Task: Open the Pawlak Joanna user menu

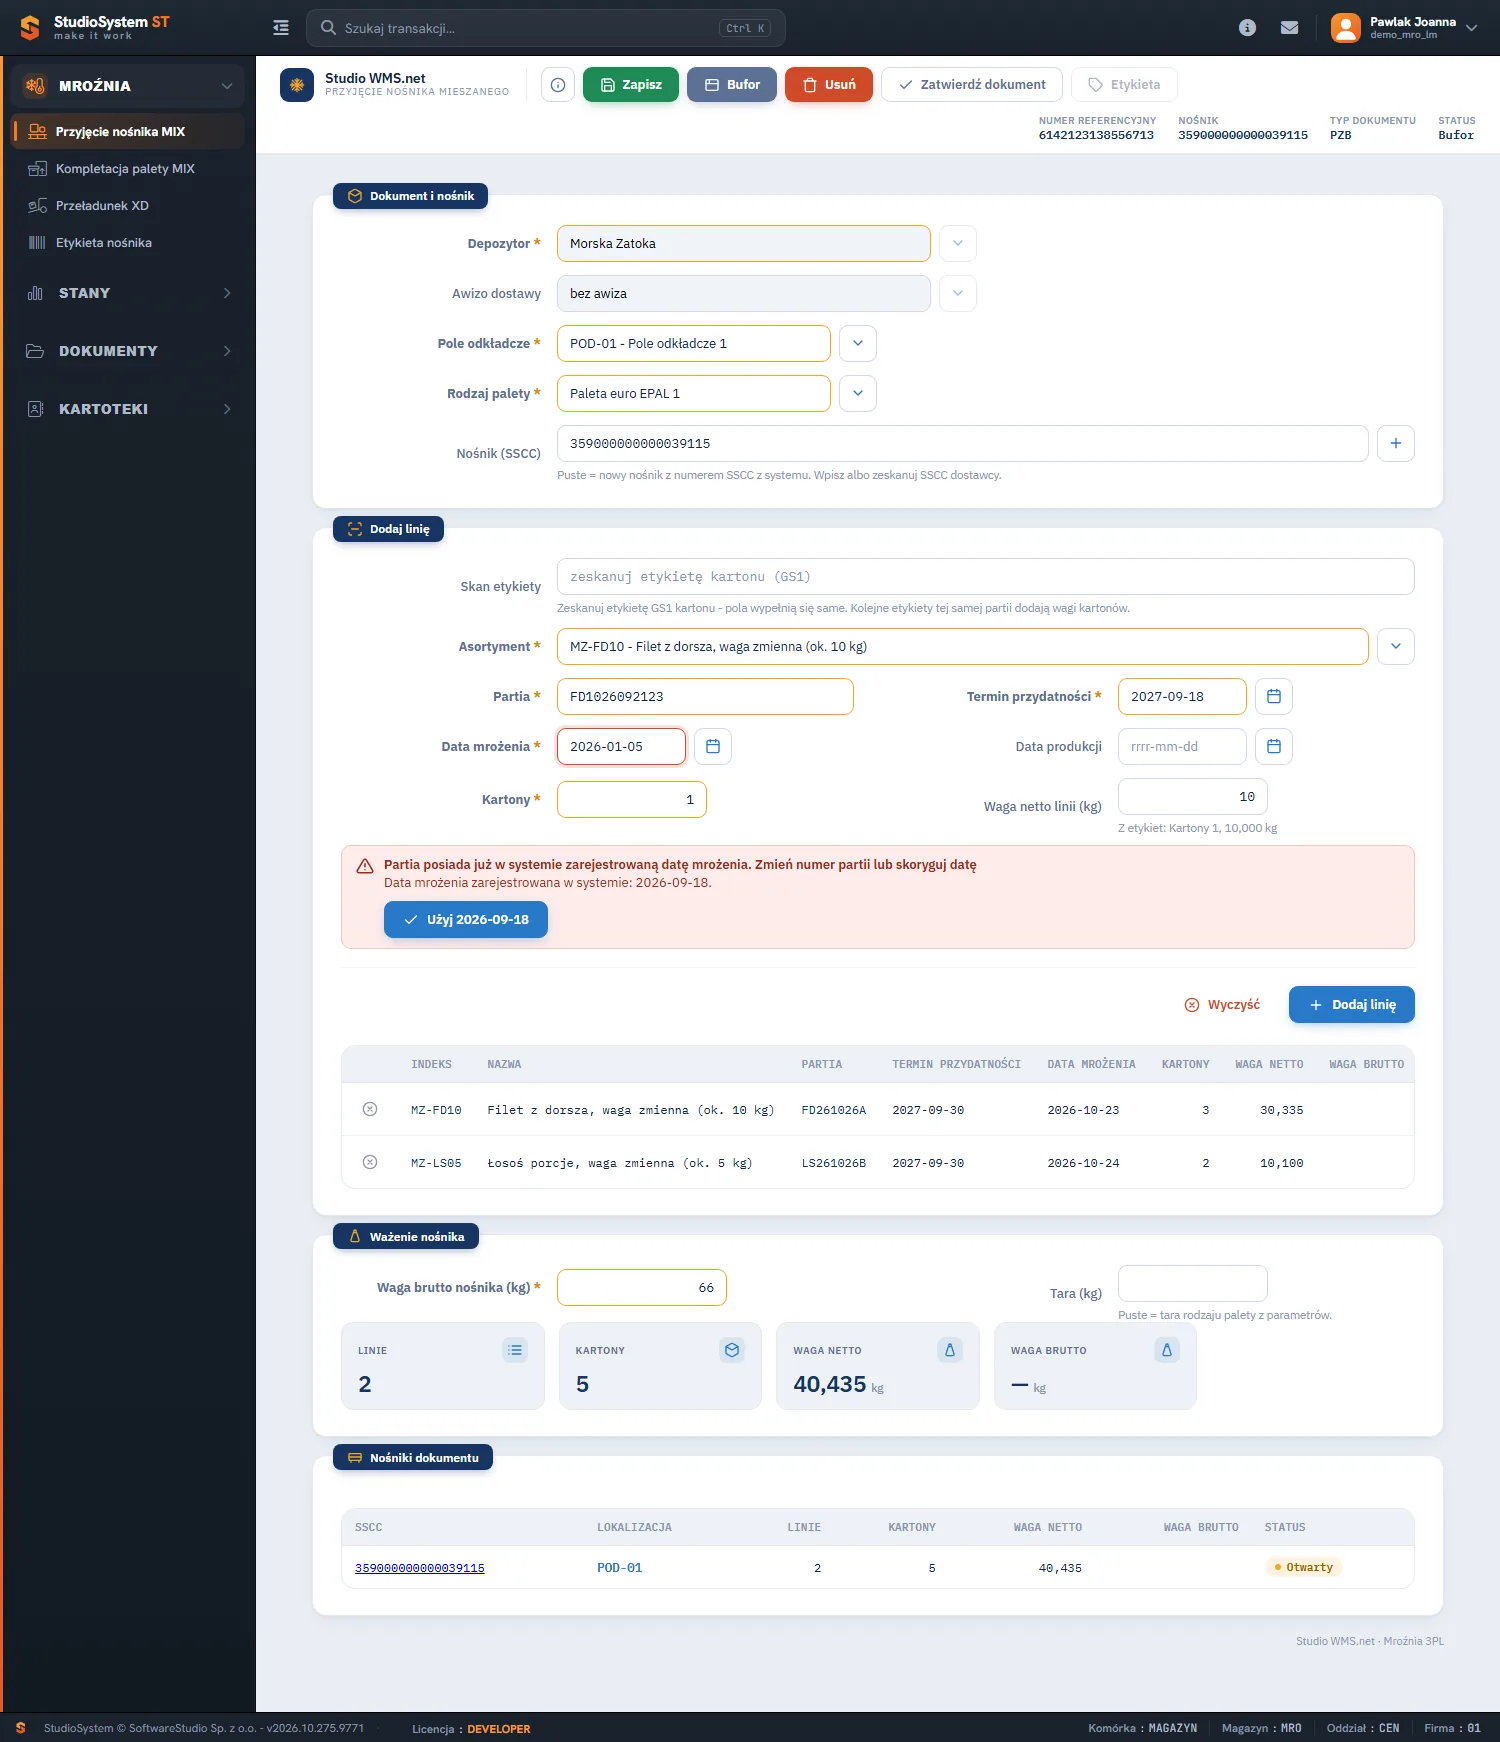Action: (1404, 28)
